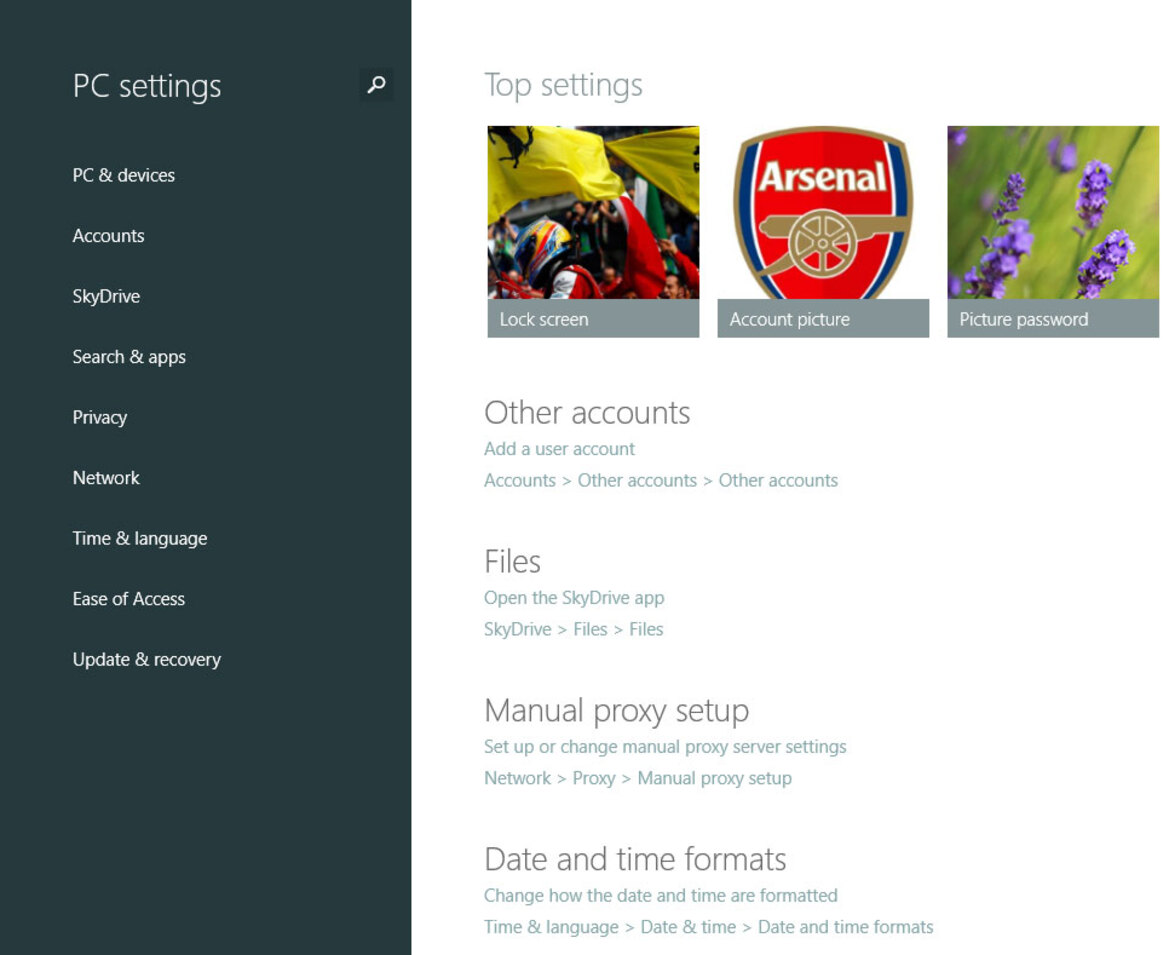Click the search magnifier icon

tap(376, 84)
